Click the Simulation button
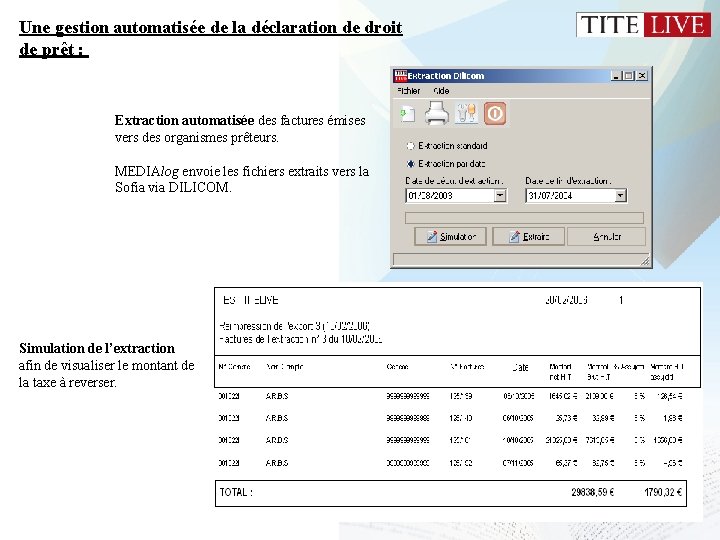This screenshot has width=720, height=540. tap(450, 236)
